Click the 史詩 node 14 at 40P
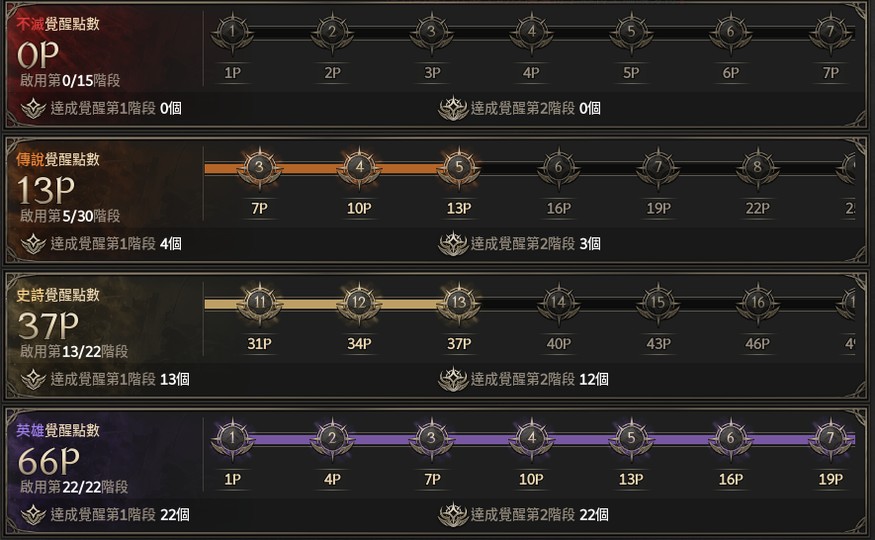The height and width of the screenshot is (540, 875). 558,303
